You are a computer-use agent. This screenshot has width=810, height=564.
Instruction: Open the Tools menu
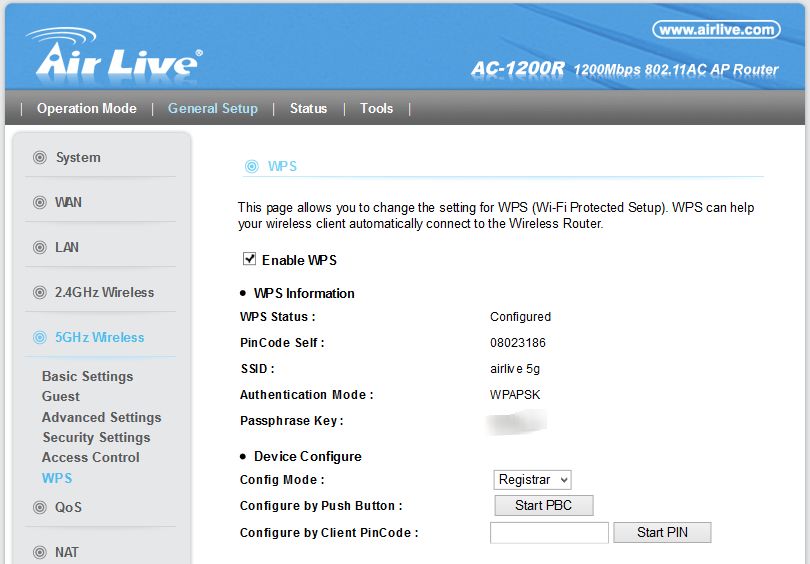click(377, 108)
